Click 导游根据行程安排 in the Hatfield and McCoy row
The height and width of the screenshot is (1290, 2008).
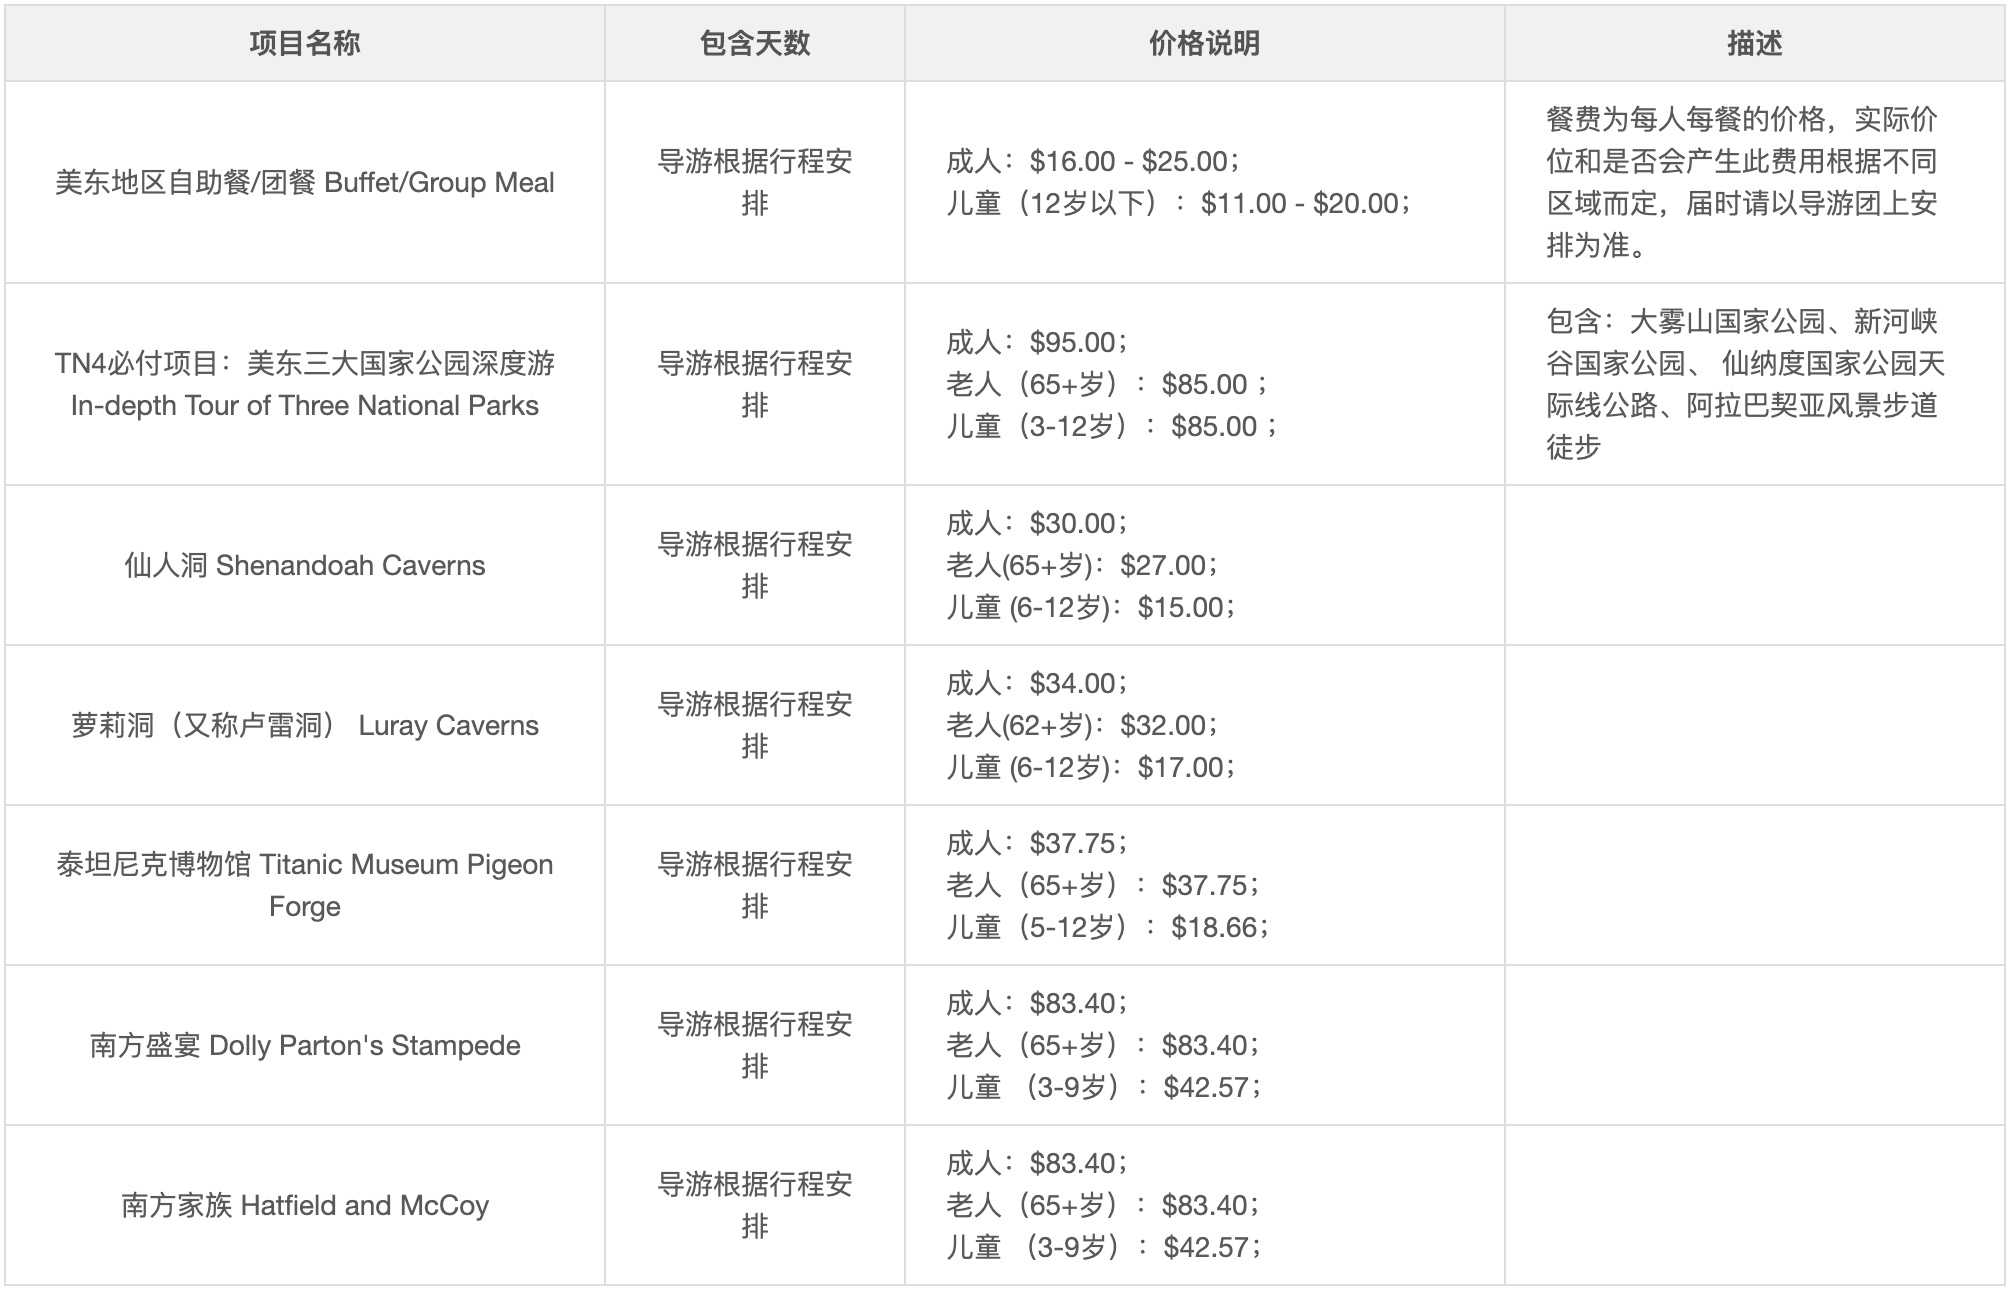coord(754,1205)
